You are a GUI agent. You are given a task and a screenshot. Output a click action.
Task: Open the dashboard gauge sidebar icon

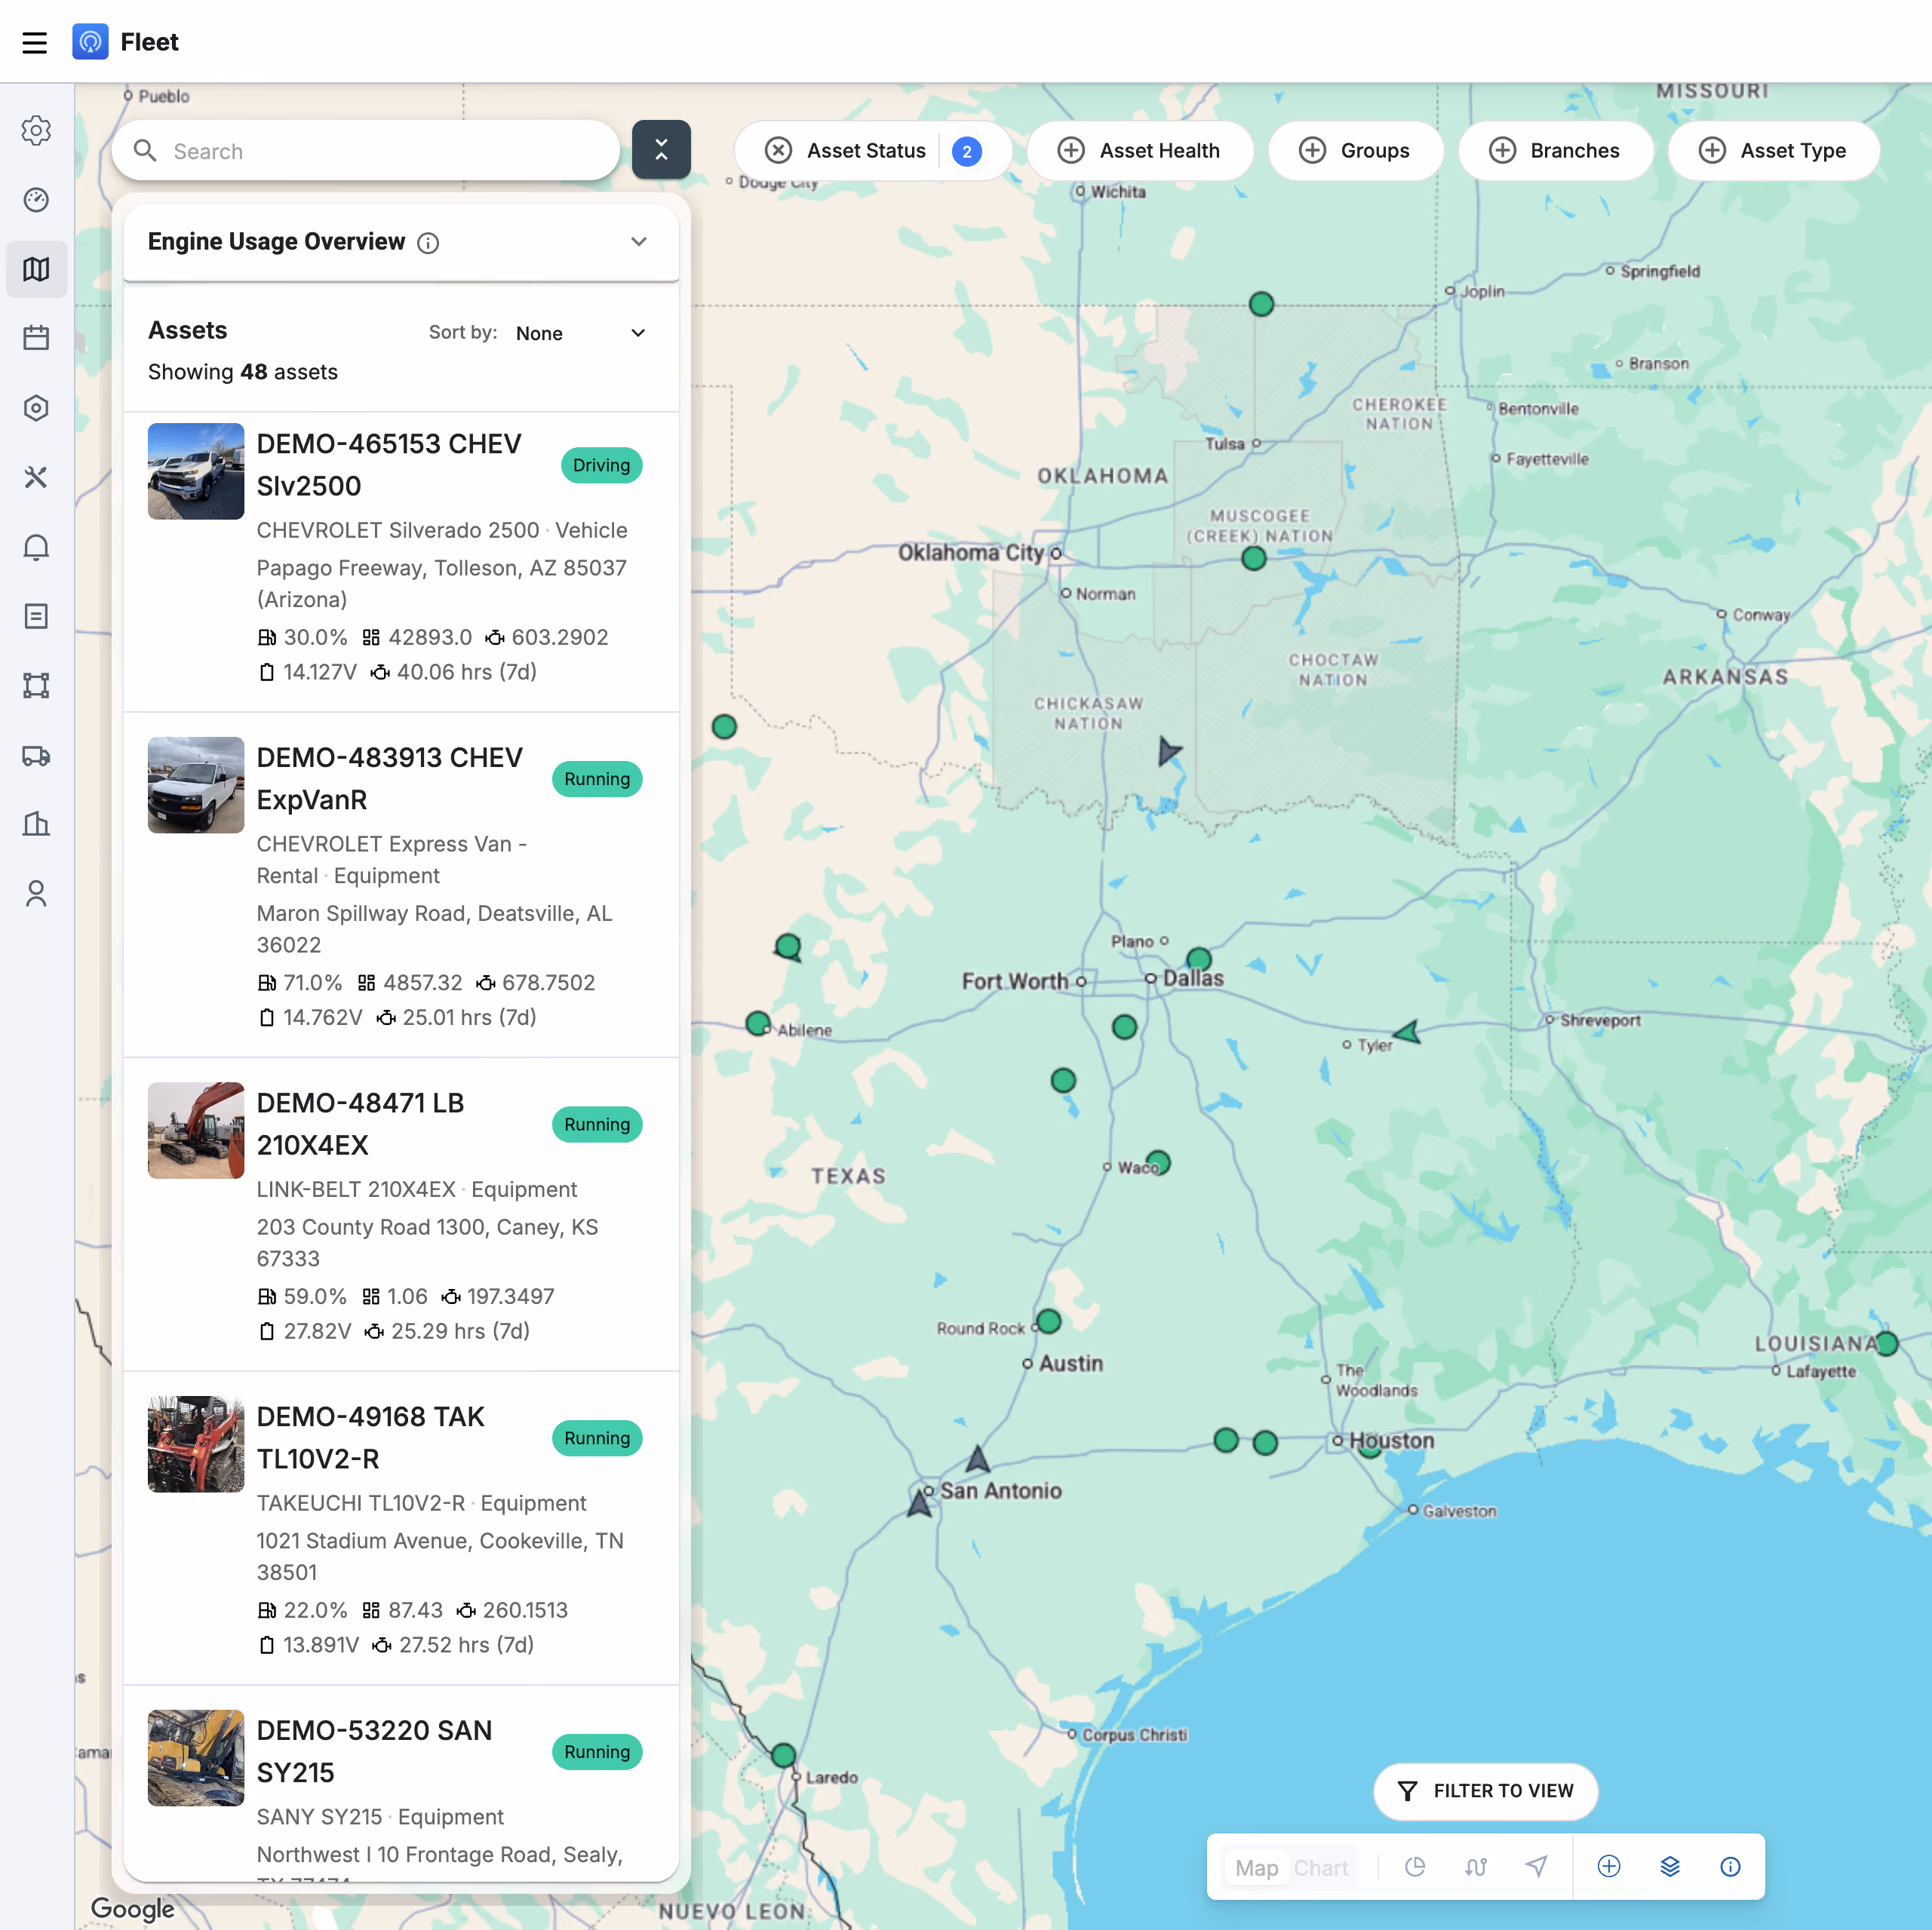[36, 200]
